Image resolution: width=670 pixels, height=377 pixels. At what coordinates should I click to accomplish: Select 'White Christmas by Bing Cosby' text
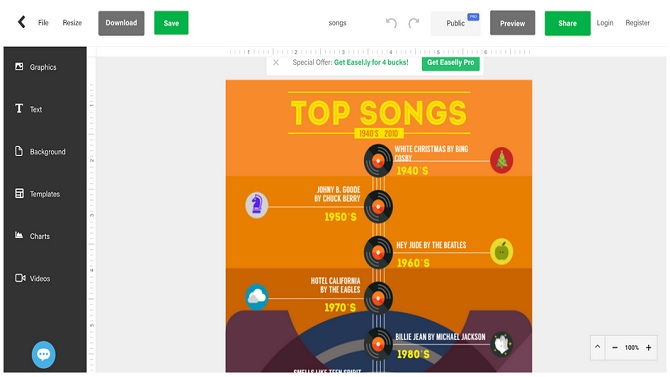[x=431, y=153]
